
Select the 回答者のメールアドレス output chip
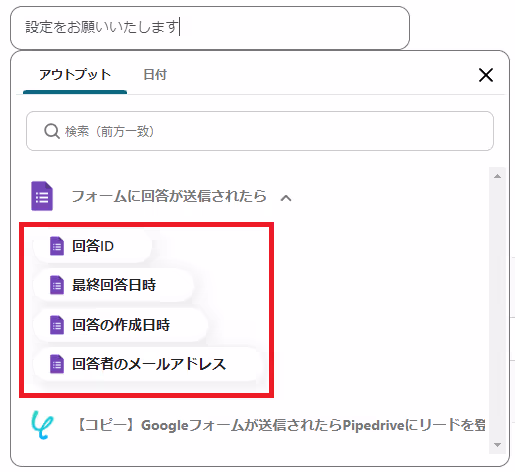(x=148, y=364)
